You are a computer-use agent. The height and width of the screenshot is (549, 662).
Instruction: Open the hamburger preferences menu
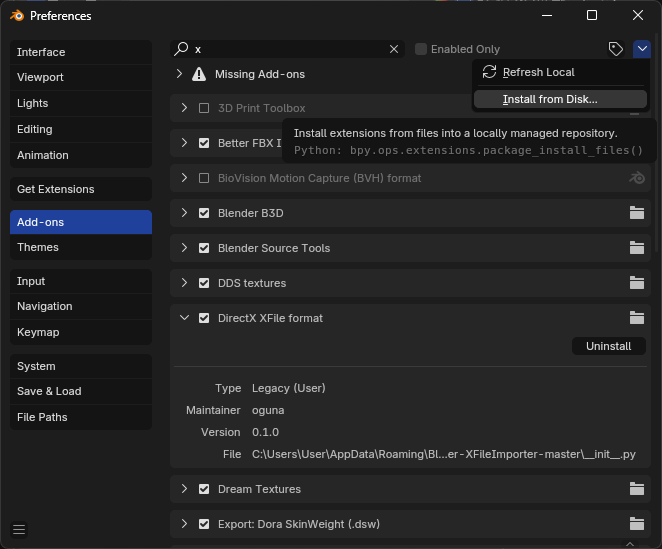[19, 530]
